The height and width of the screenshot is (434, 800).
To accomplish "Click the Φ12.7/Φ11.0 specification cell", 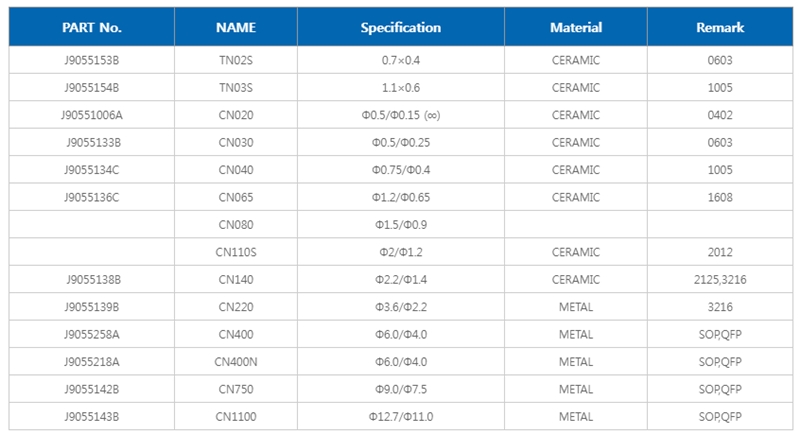I will [x=400, y=416].
